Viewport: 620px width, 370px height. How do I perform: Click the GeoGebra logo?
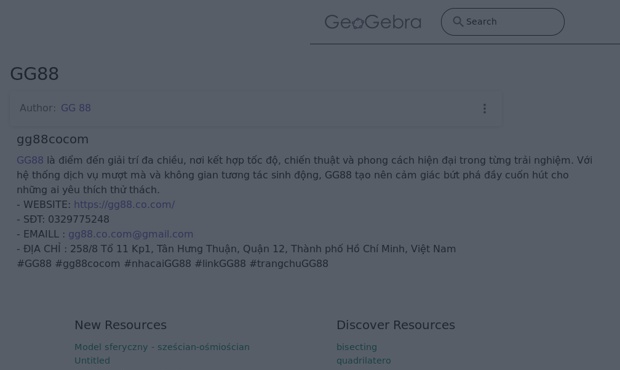click(x=373, y=22)
